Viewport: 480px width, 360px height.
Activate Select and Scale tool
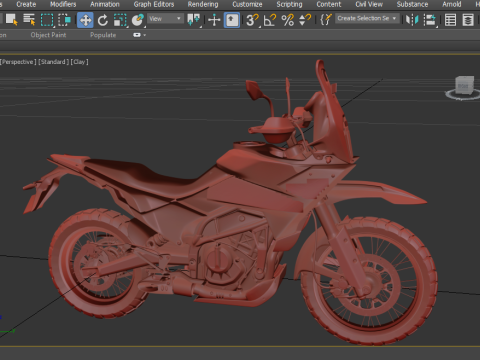point(120,20)
